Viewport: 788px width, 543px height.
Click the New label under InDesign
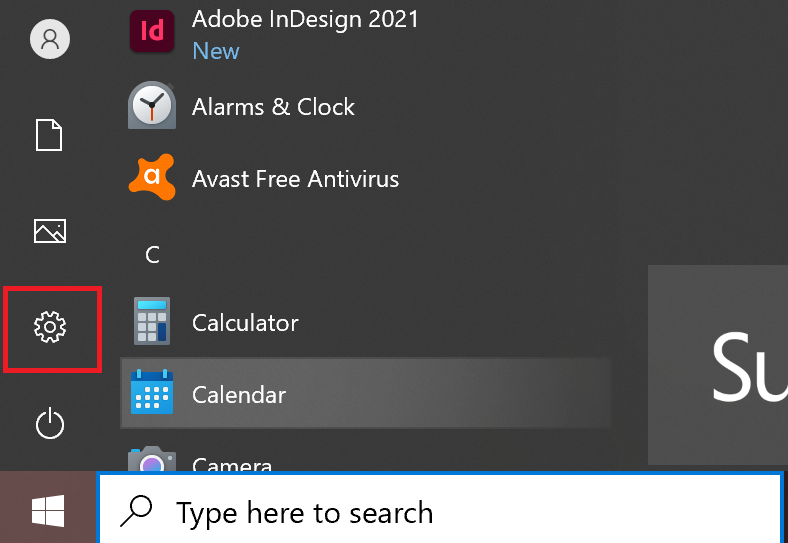click(216, 51)
